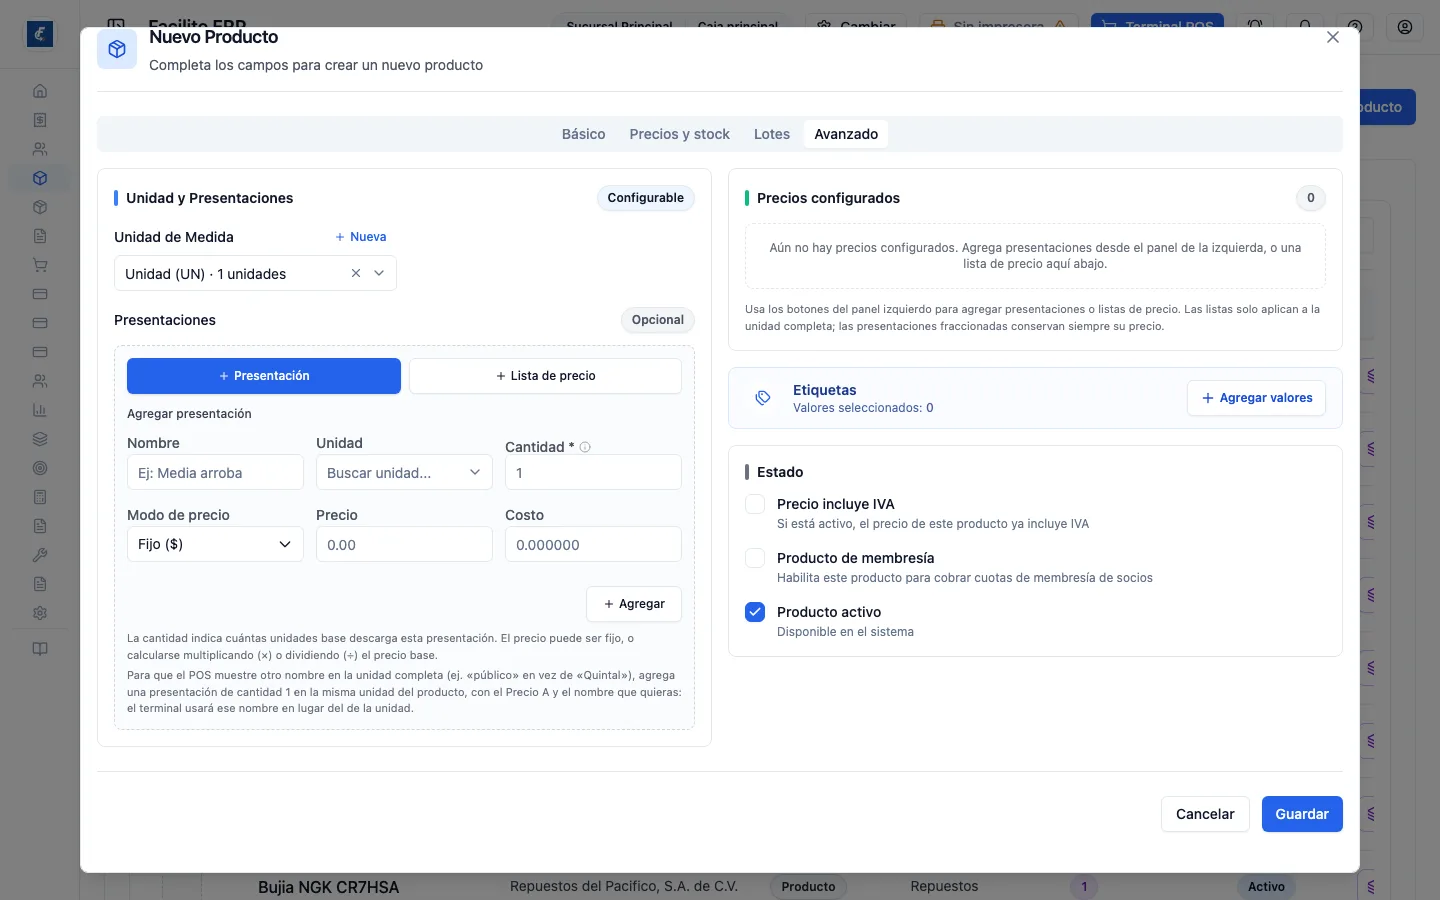Click the blue Presentación button

tap(264, 376)
